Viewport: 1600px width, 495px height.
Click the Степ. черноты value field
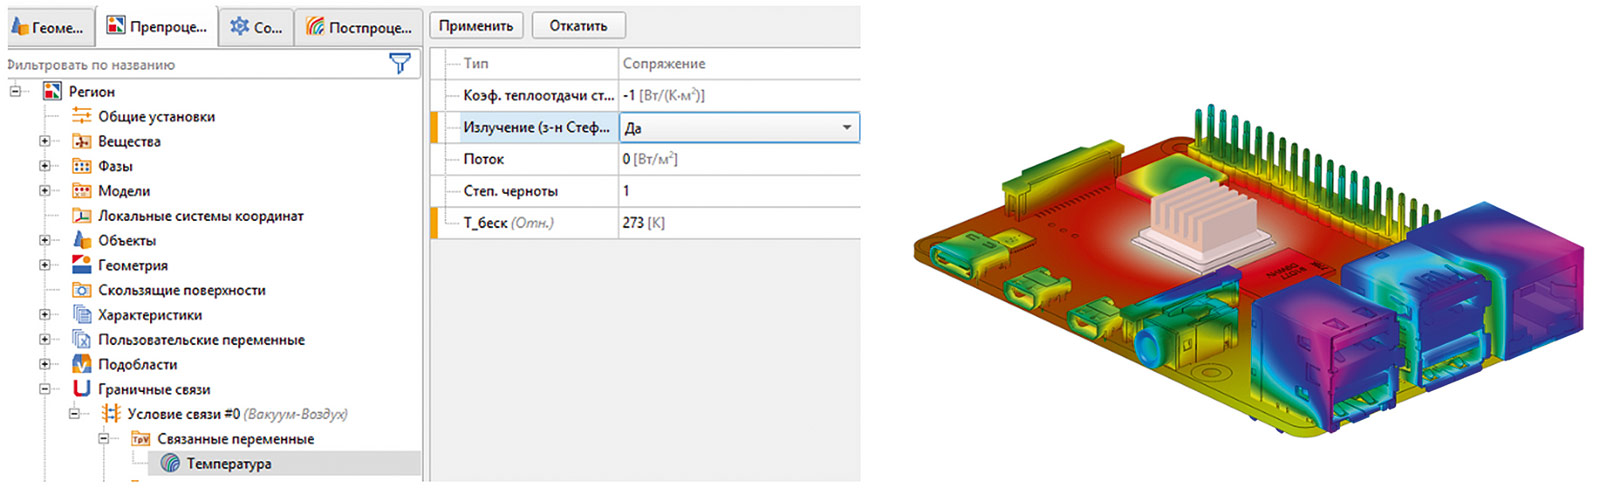(738, 191)
